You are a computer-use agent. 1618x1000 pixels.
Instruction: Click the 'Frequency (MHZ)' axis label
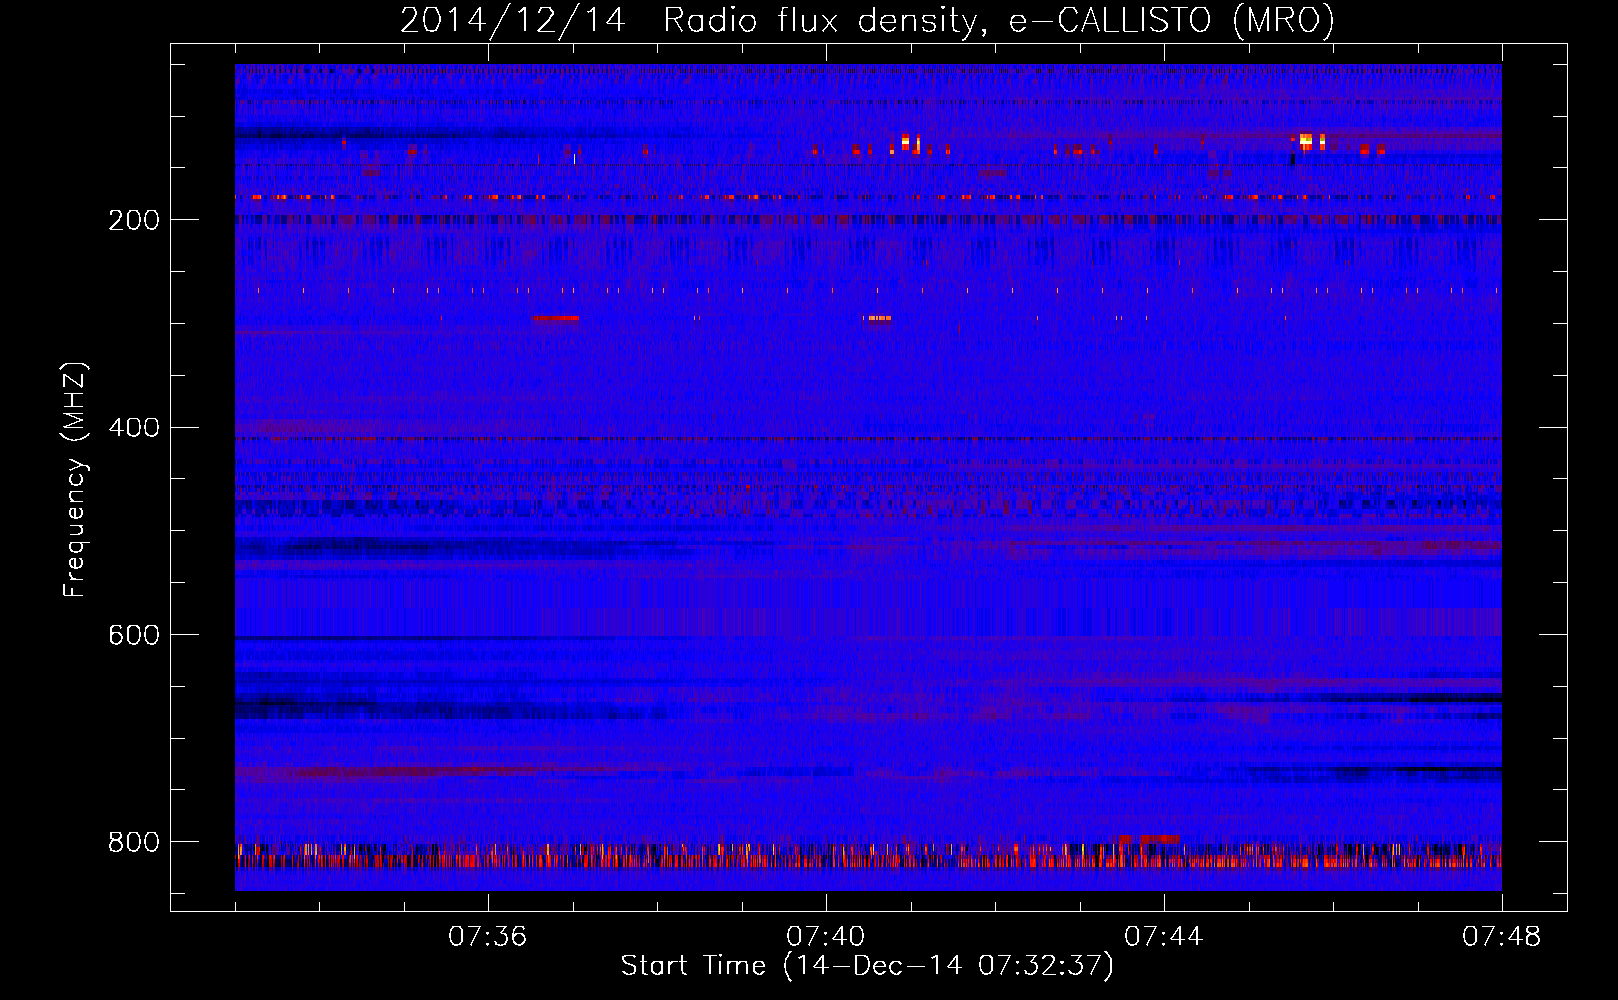(x=75, y=480)
